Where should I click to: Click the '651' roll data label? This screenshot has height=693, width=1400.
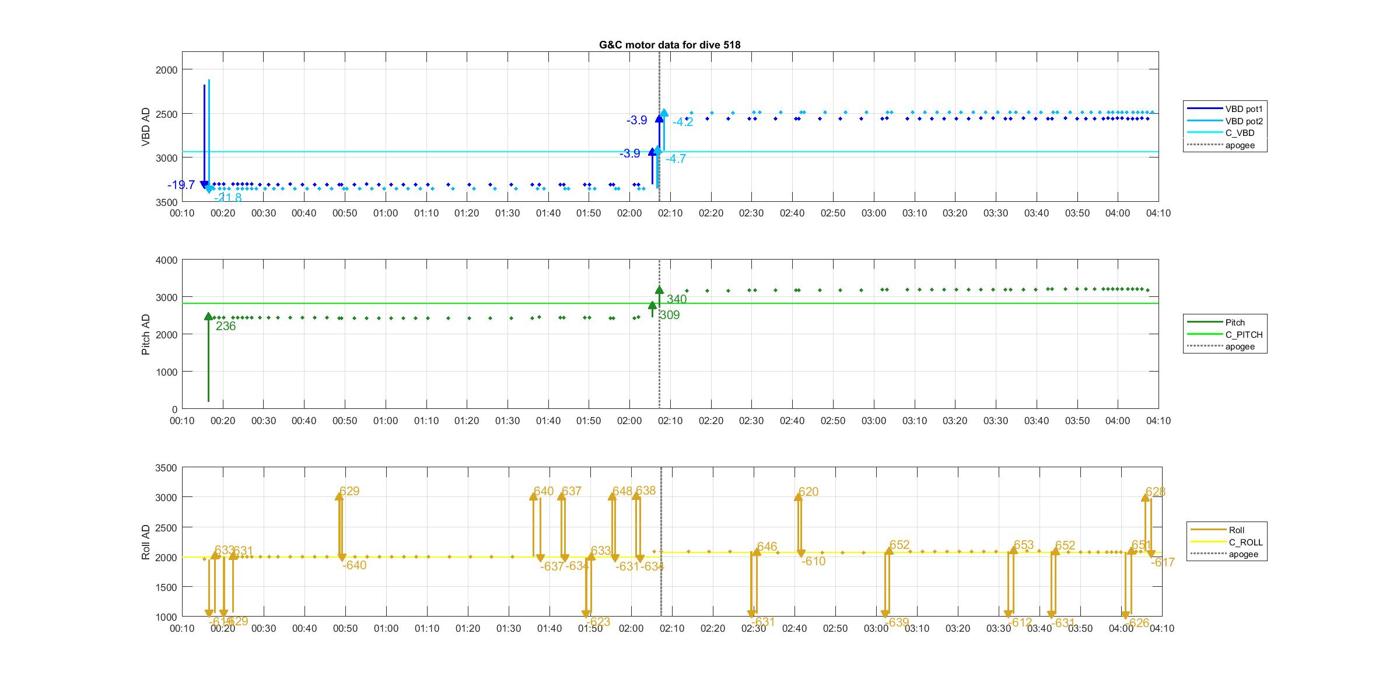point(1141,545)
